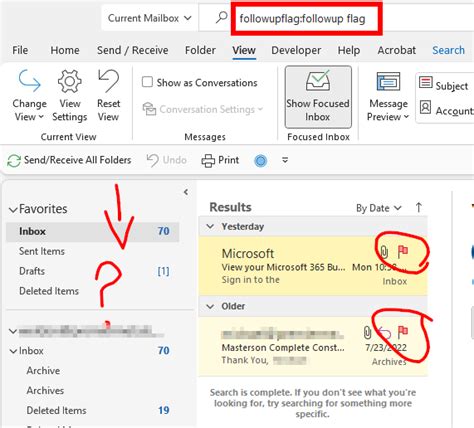Collapse the folder pane with the arrow
The image size is (474, 428).
coord(186,192)
